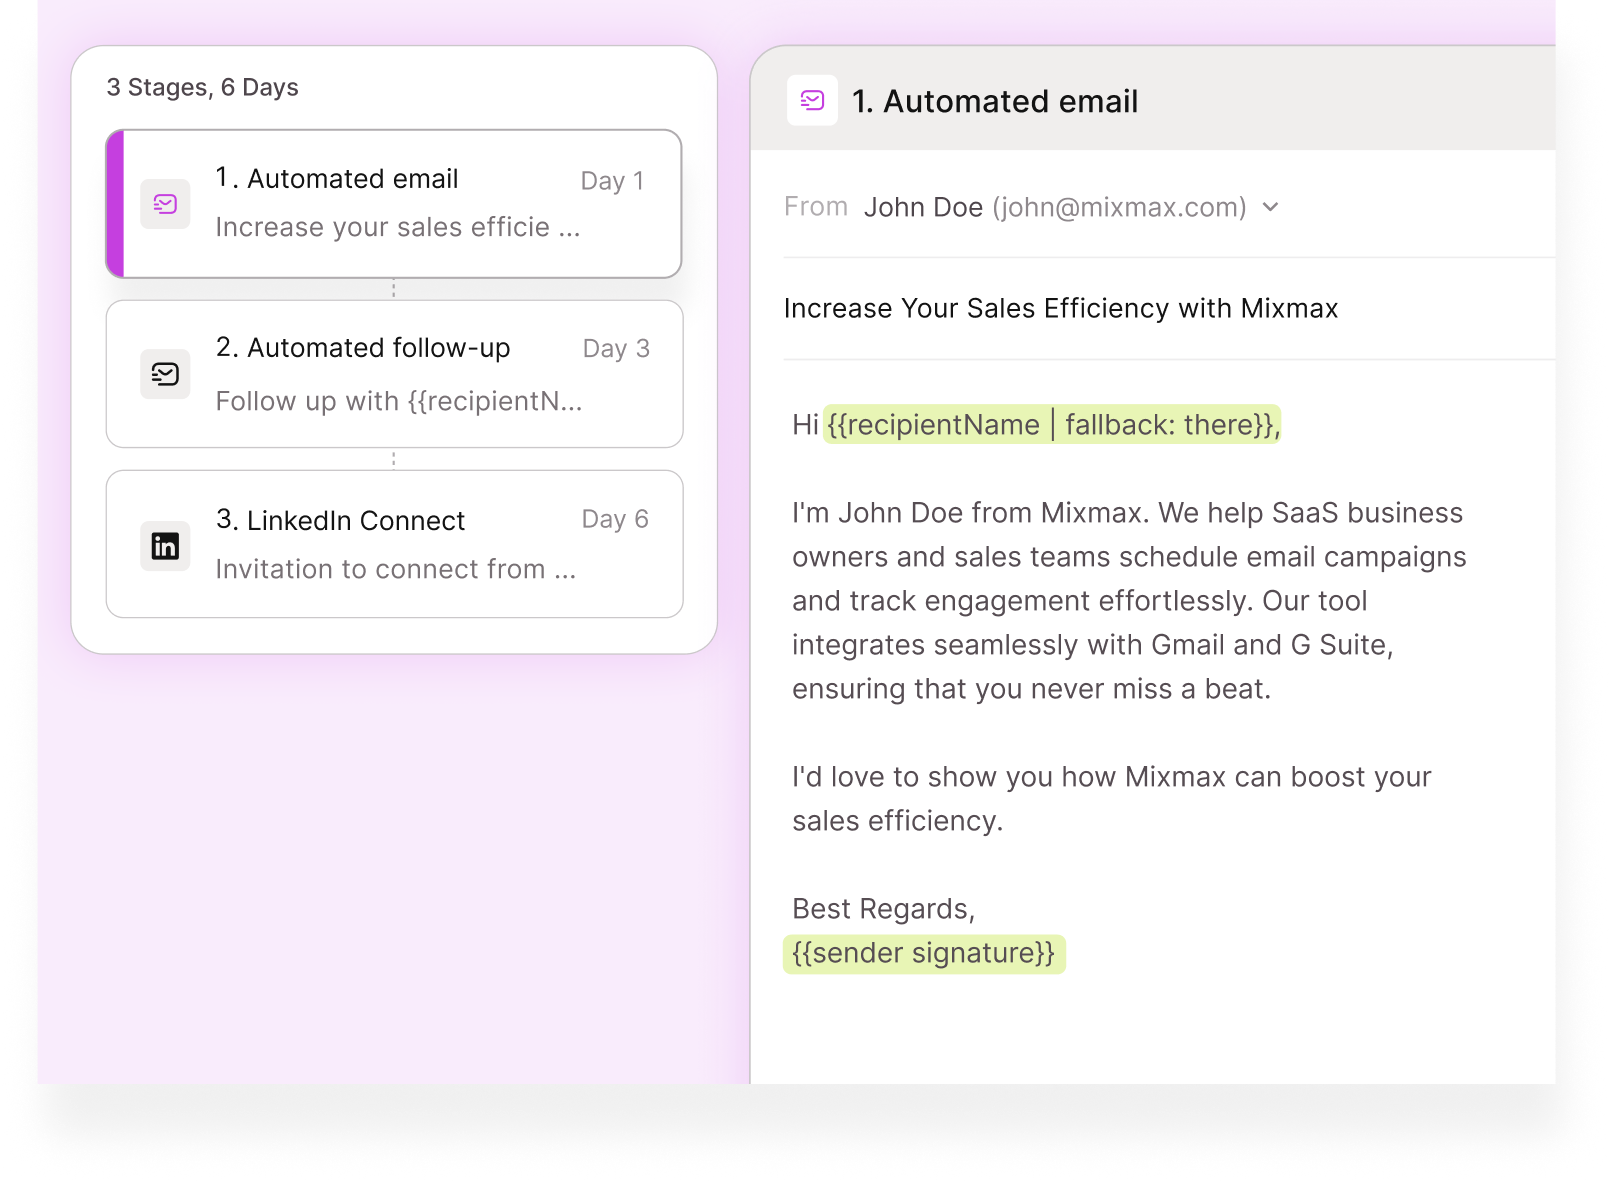Click the subject line 'Increase Your Sales Efficiency'
Viewport: 1610px width, 1182px height.
point(1060,309)
